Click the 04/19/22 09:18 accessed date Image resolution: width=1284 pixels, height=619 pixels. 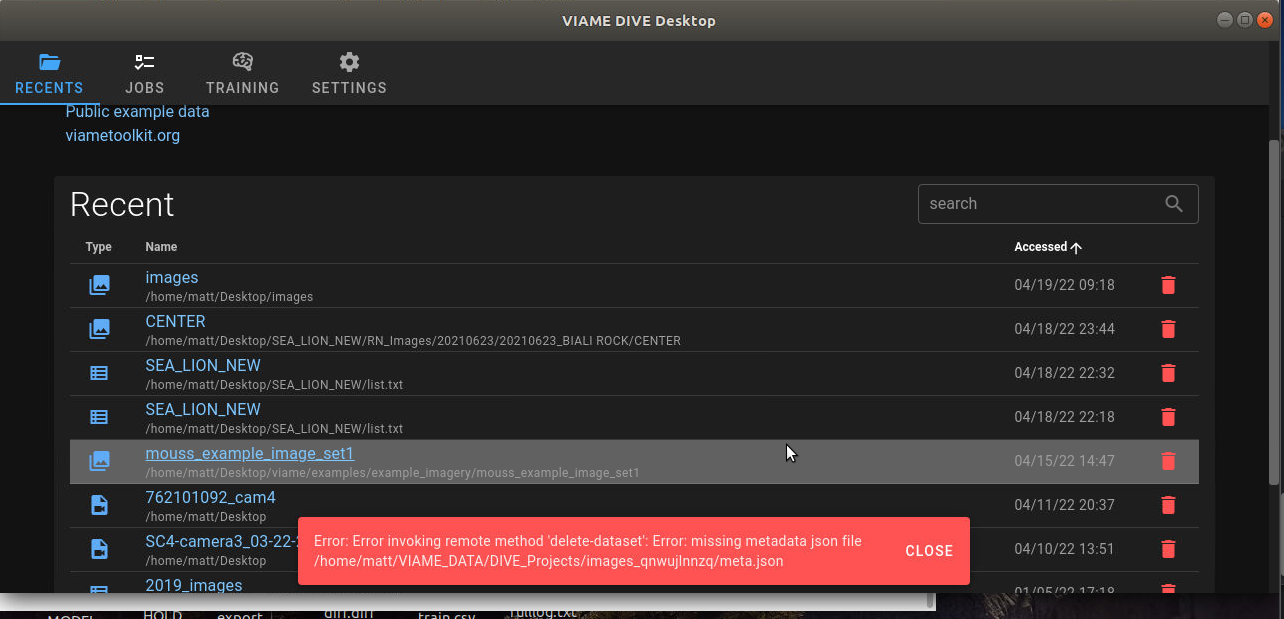(1064, 285)
